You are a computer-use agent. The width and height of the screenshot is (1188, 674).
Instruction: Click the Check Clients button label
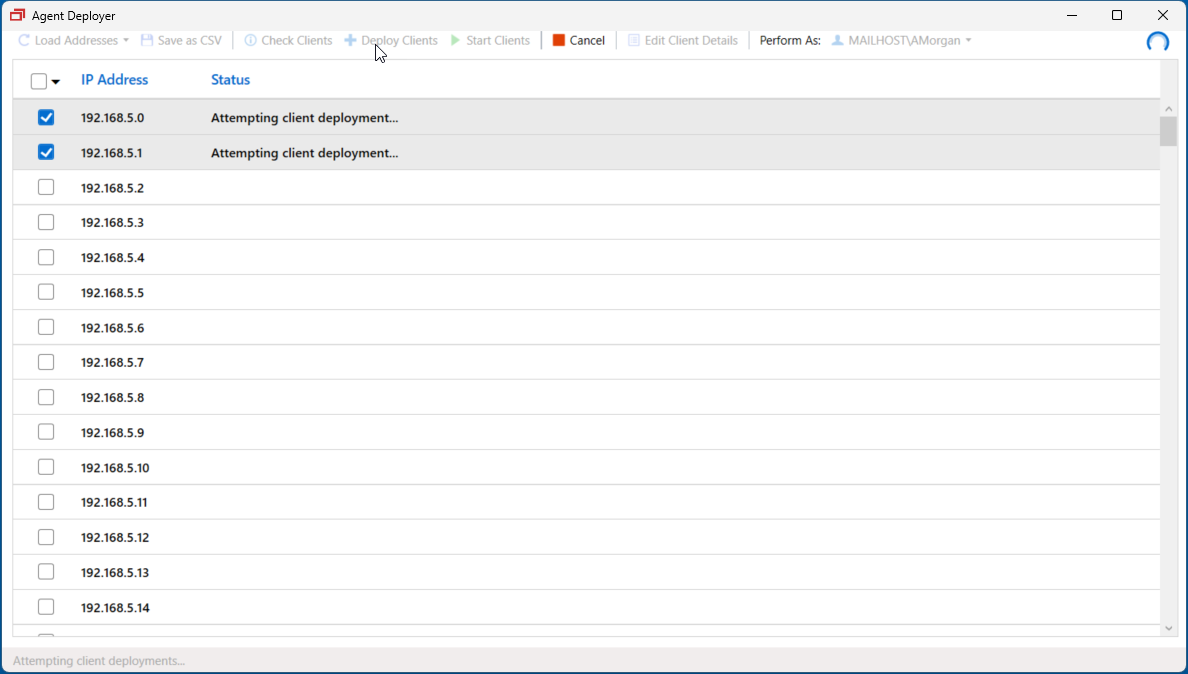[296, 40]
